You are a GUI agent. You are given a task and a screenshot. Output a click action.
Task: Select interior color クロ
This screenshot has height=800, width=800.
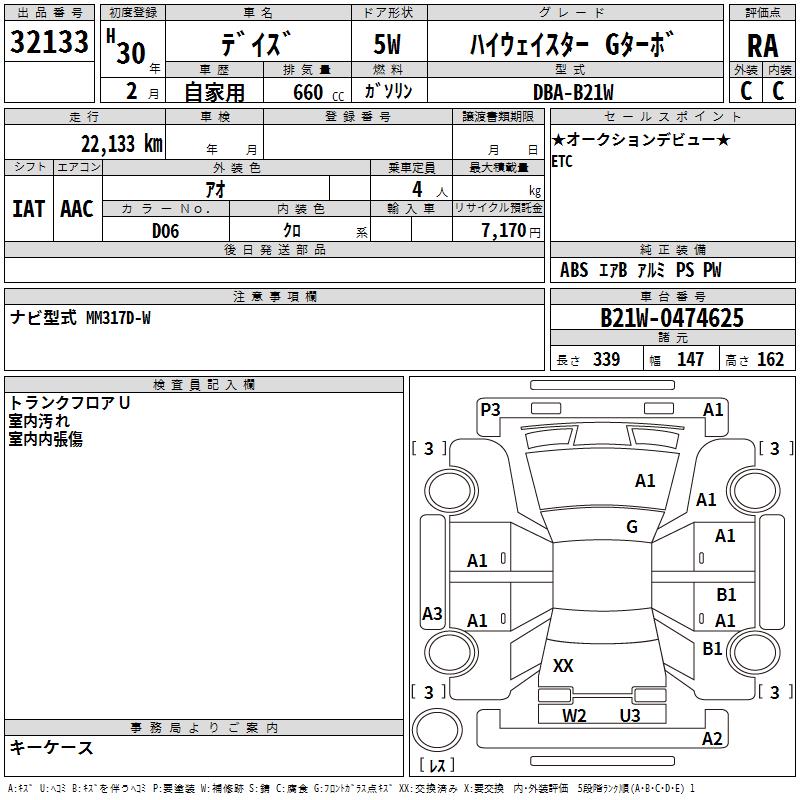coord(292,231)
